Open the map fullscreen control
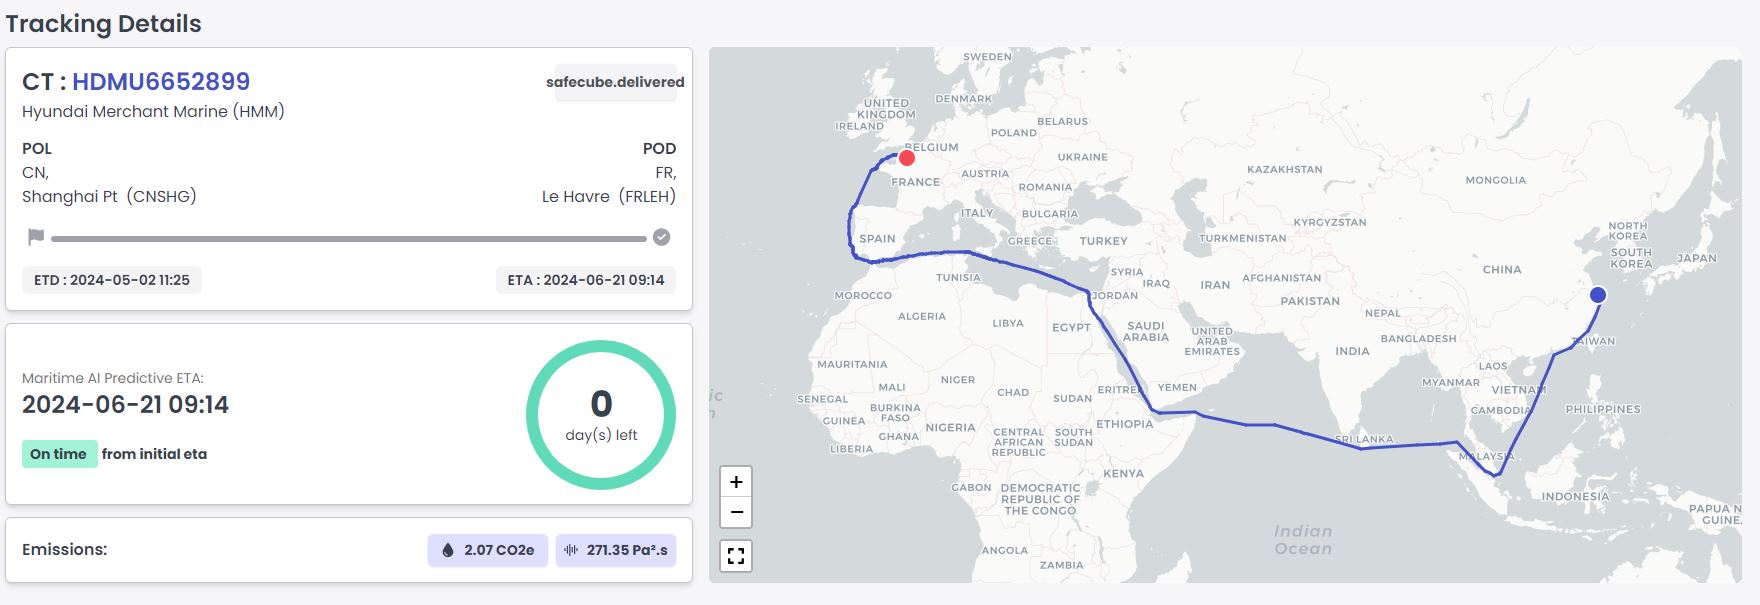Screen dimensions: 1760x605 pos(736,556)
